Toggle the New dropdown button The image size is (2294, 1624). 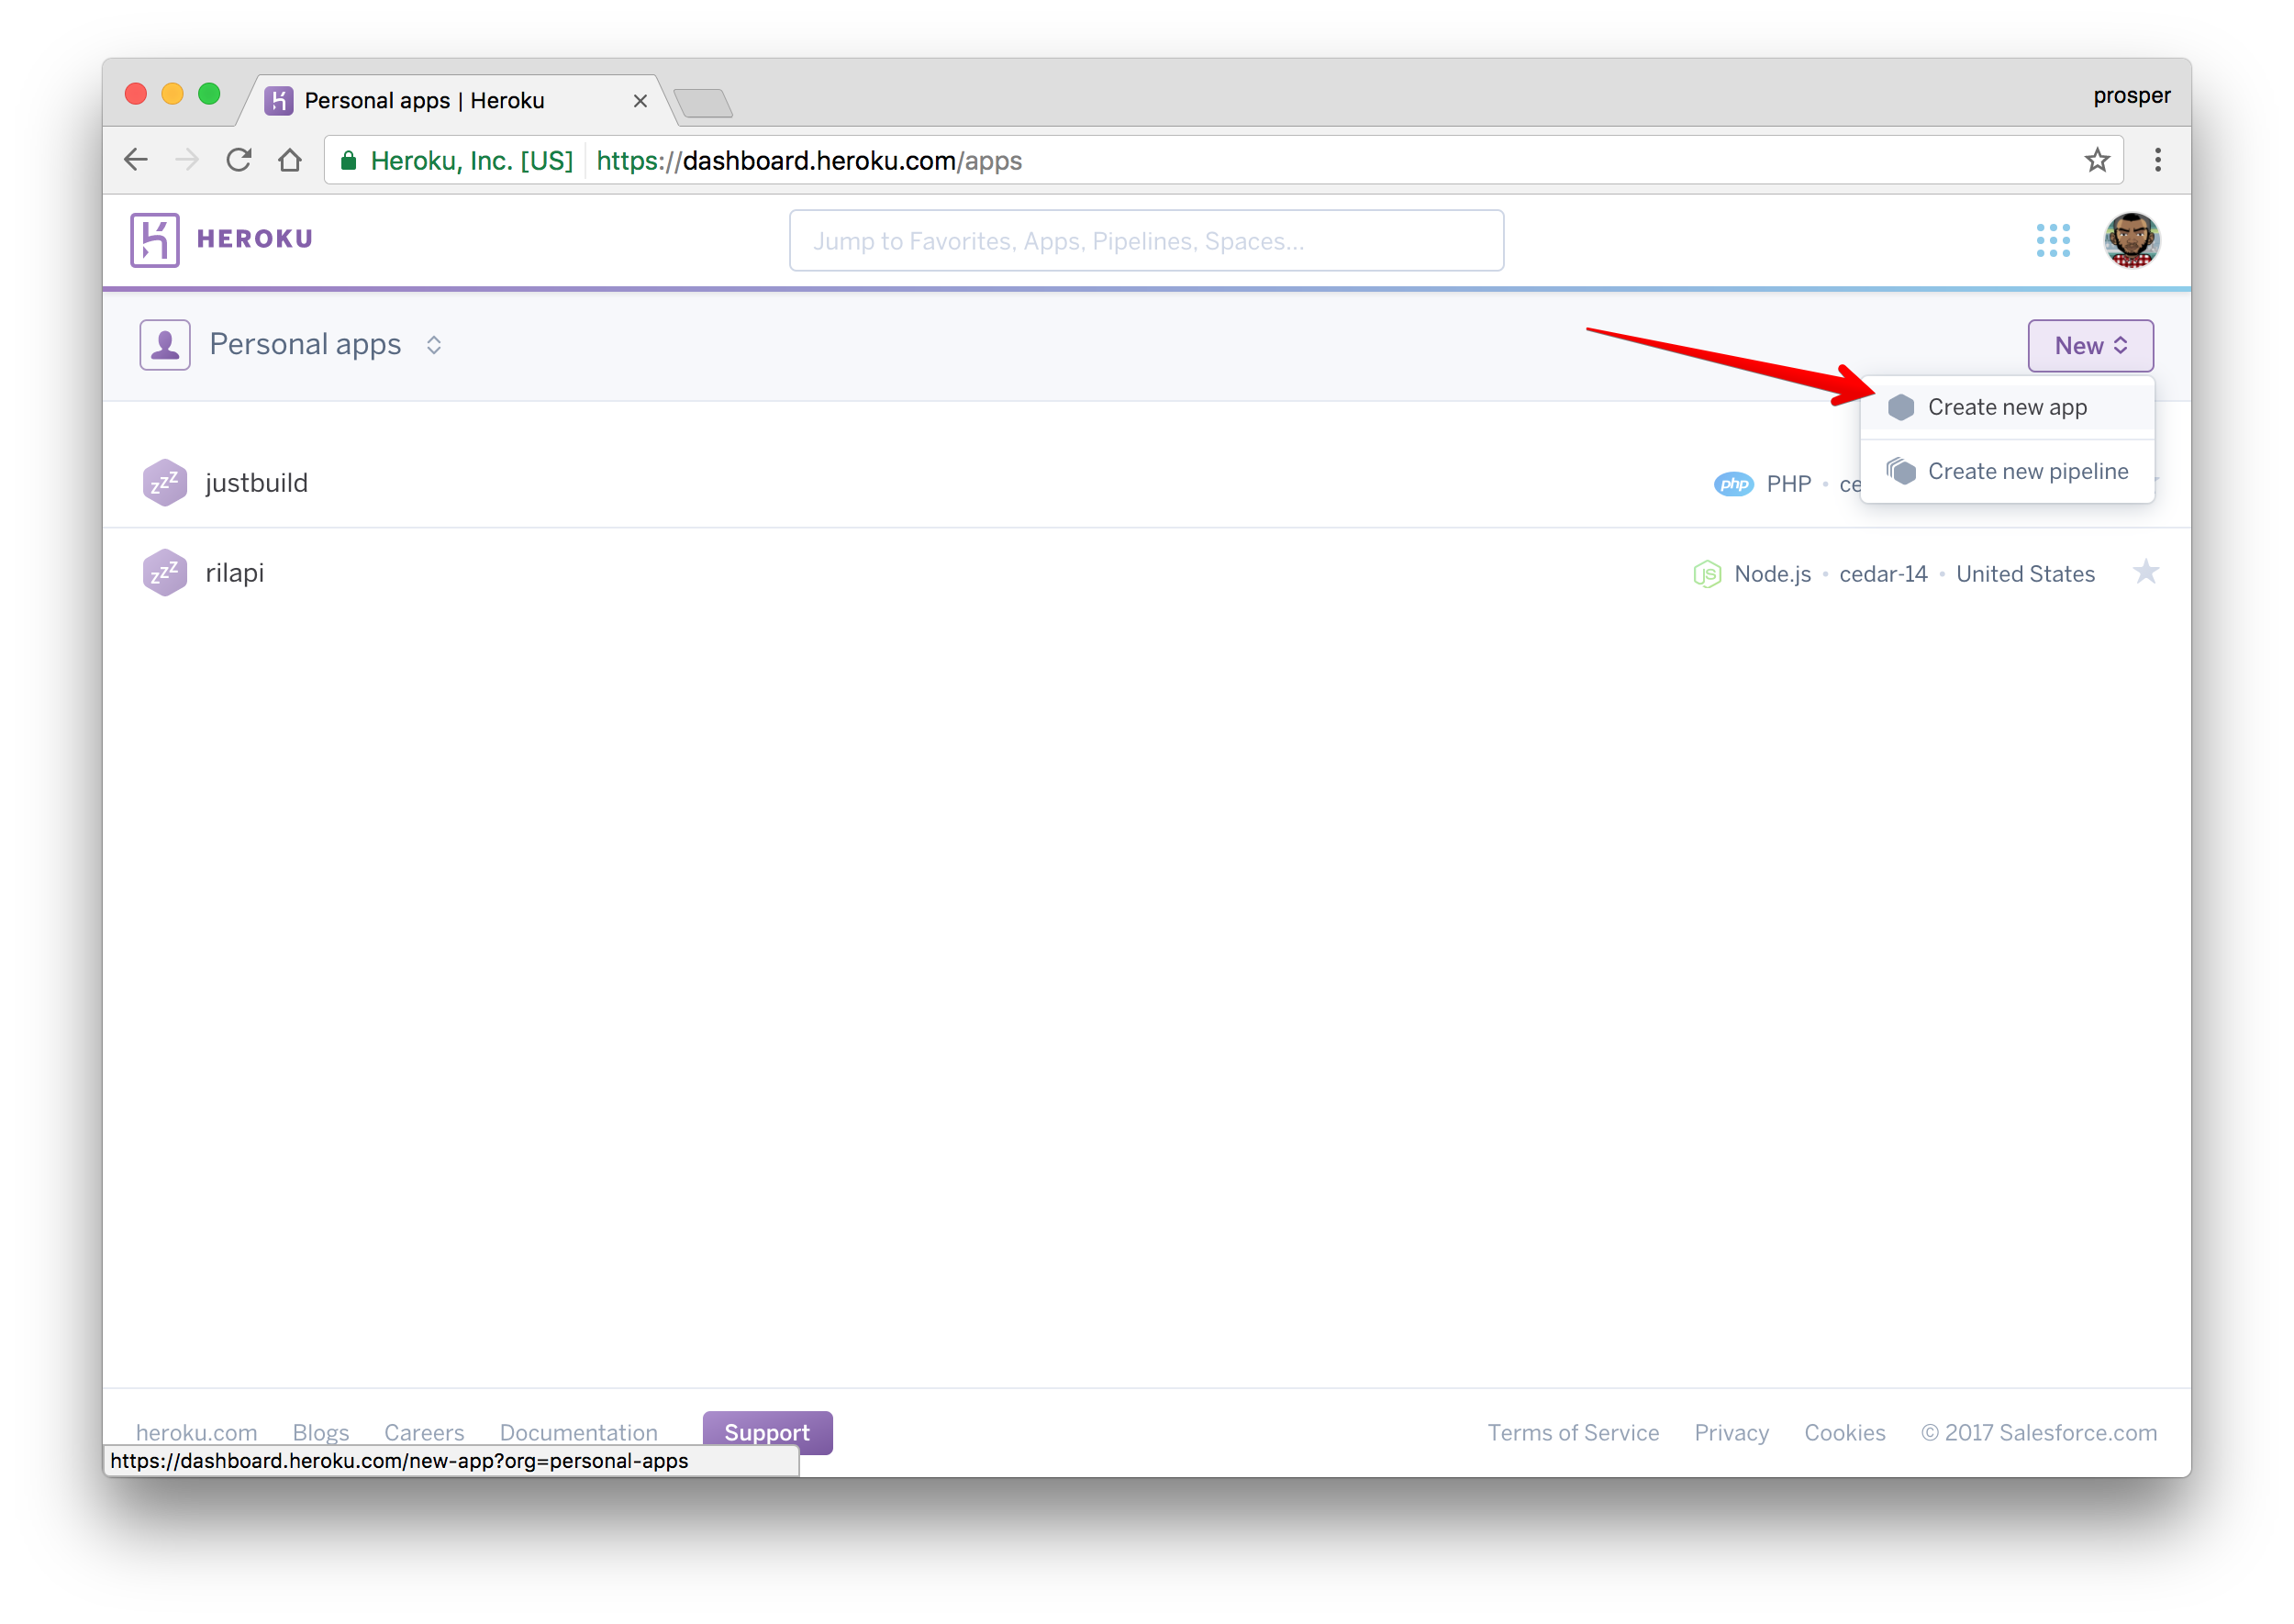2090,346
